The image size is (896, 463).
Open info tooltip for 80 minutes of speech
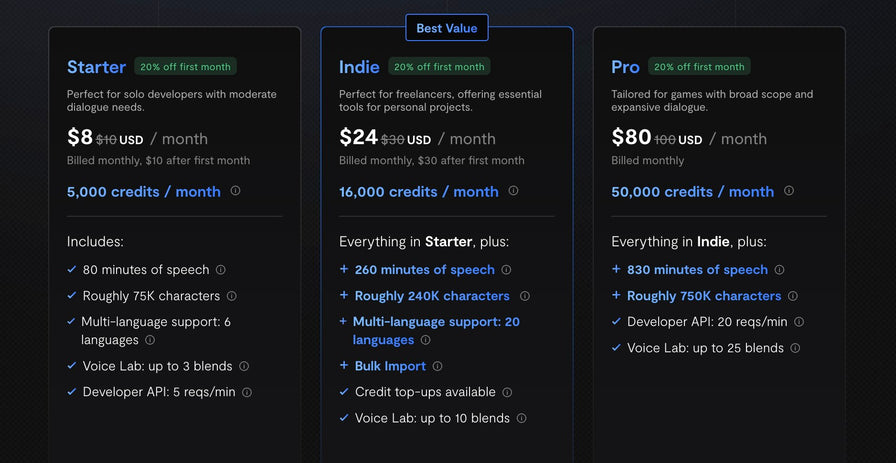221,270
